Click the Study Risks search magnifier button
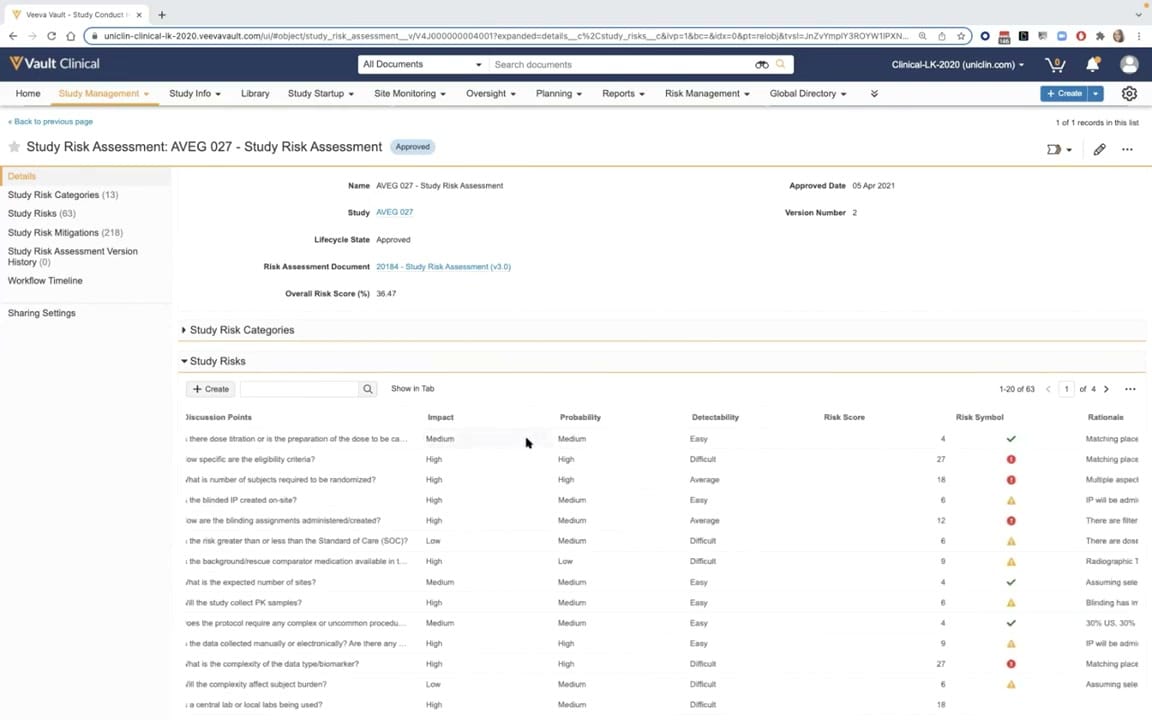The image size is (1152, 720). pos(367,389)
